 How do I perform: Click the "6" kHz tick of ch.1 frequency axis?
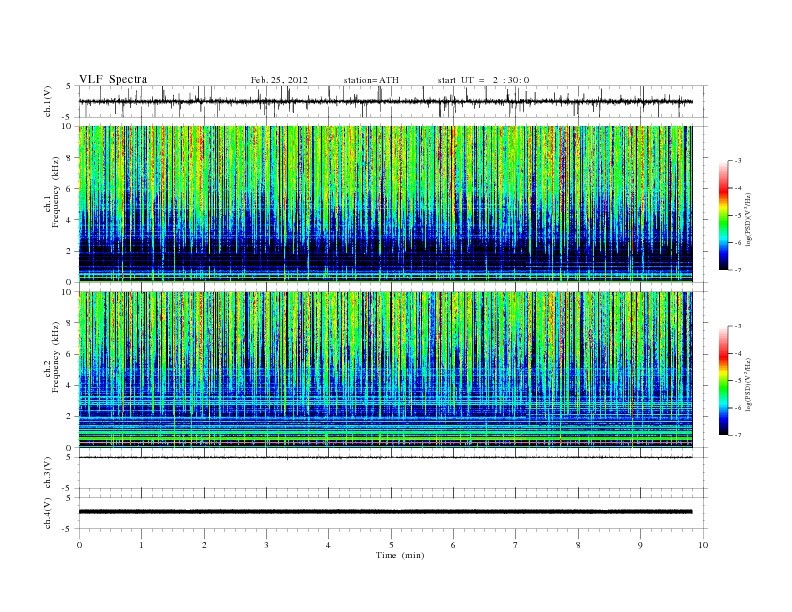point(69,188)
